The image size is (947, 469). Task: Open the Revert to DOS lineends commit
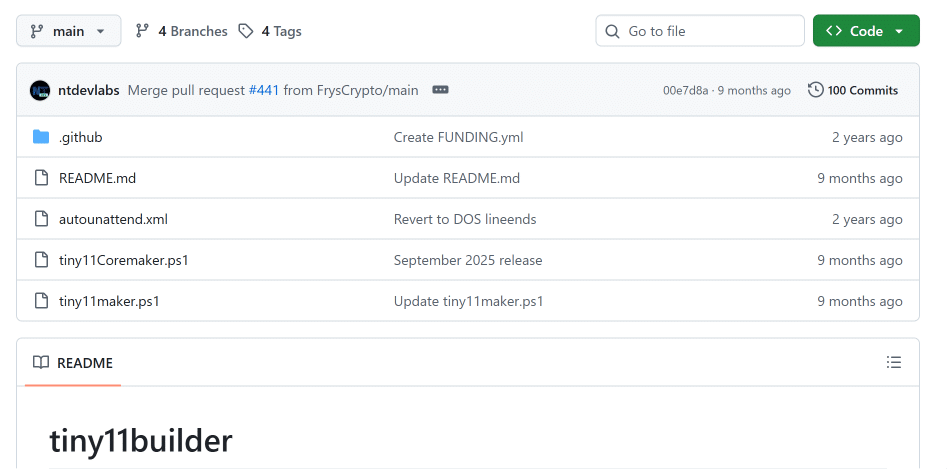[x=465, y=219]
